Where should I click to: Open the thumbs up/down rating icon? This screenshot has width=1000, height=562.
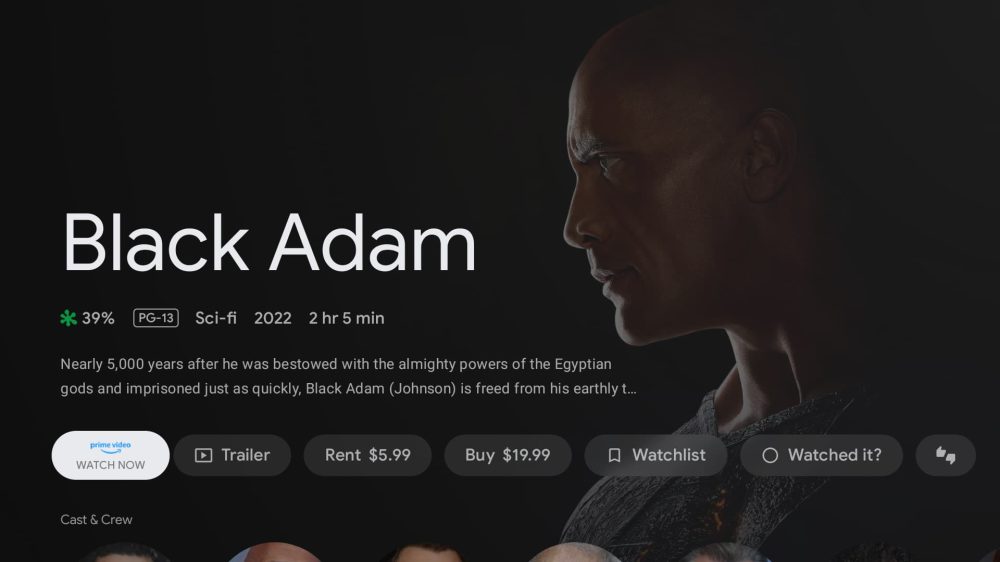pos(945,455)
